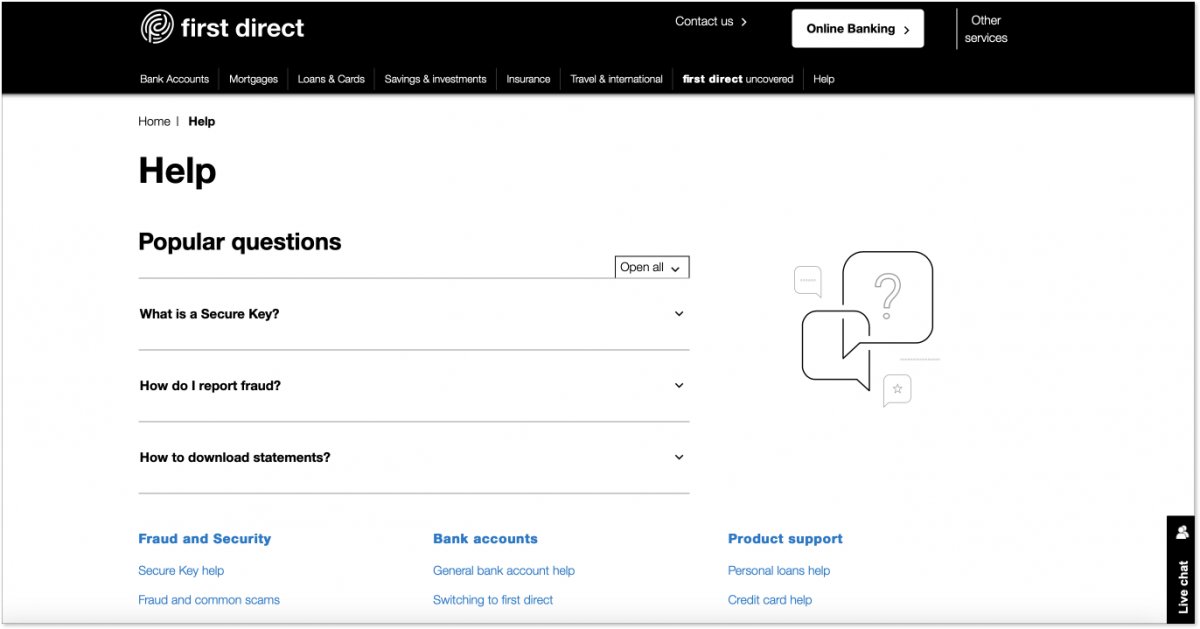1200x629 pixels.
Task: Click the speech bubbles help illustration
Action: click(x=866, y=327)
